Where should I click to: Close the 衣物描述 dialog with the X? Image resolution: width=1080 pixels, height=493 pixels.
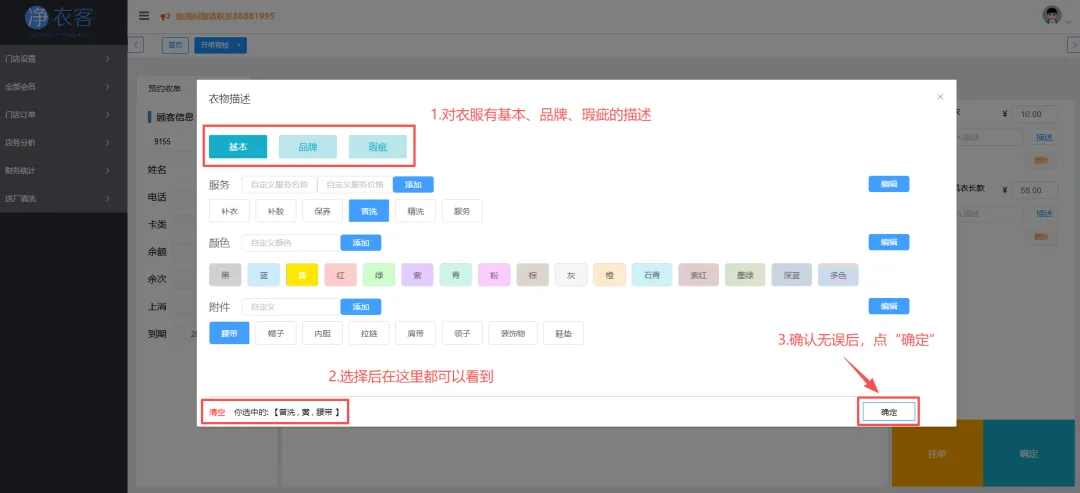(x=939, y=97)
